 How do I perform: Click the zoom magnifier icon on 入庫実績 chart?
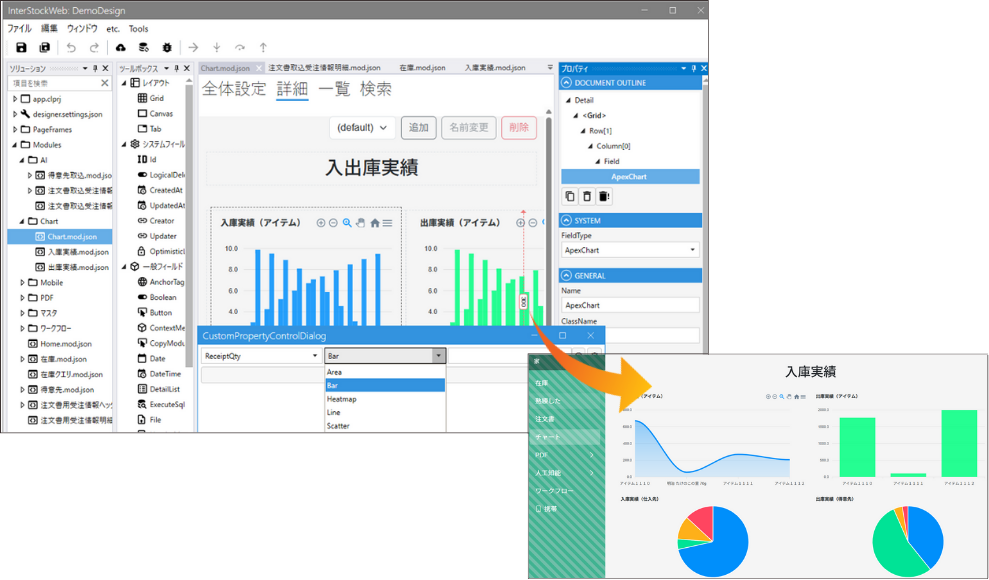tap(347, 223)
